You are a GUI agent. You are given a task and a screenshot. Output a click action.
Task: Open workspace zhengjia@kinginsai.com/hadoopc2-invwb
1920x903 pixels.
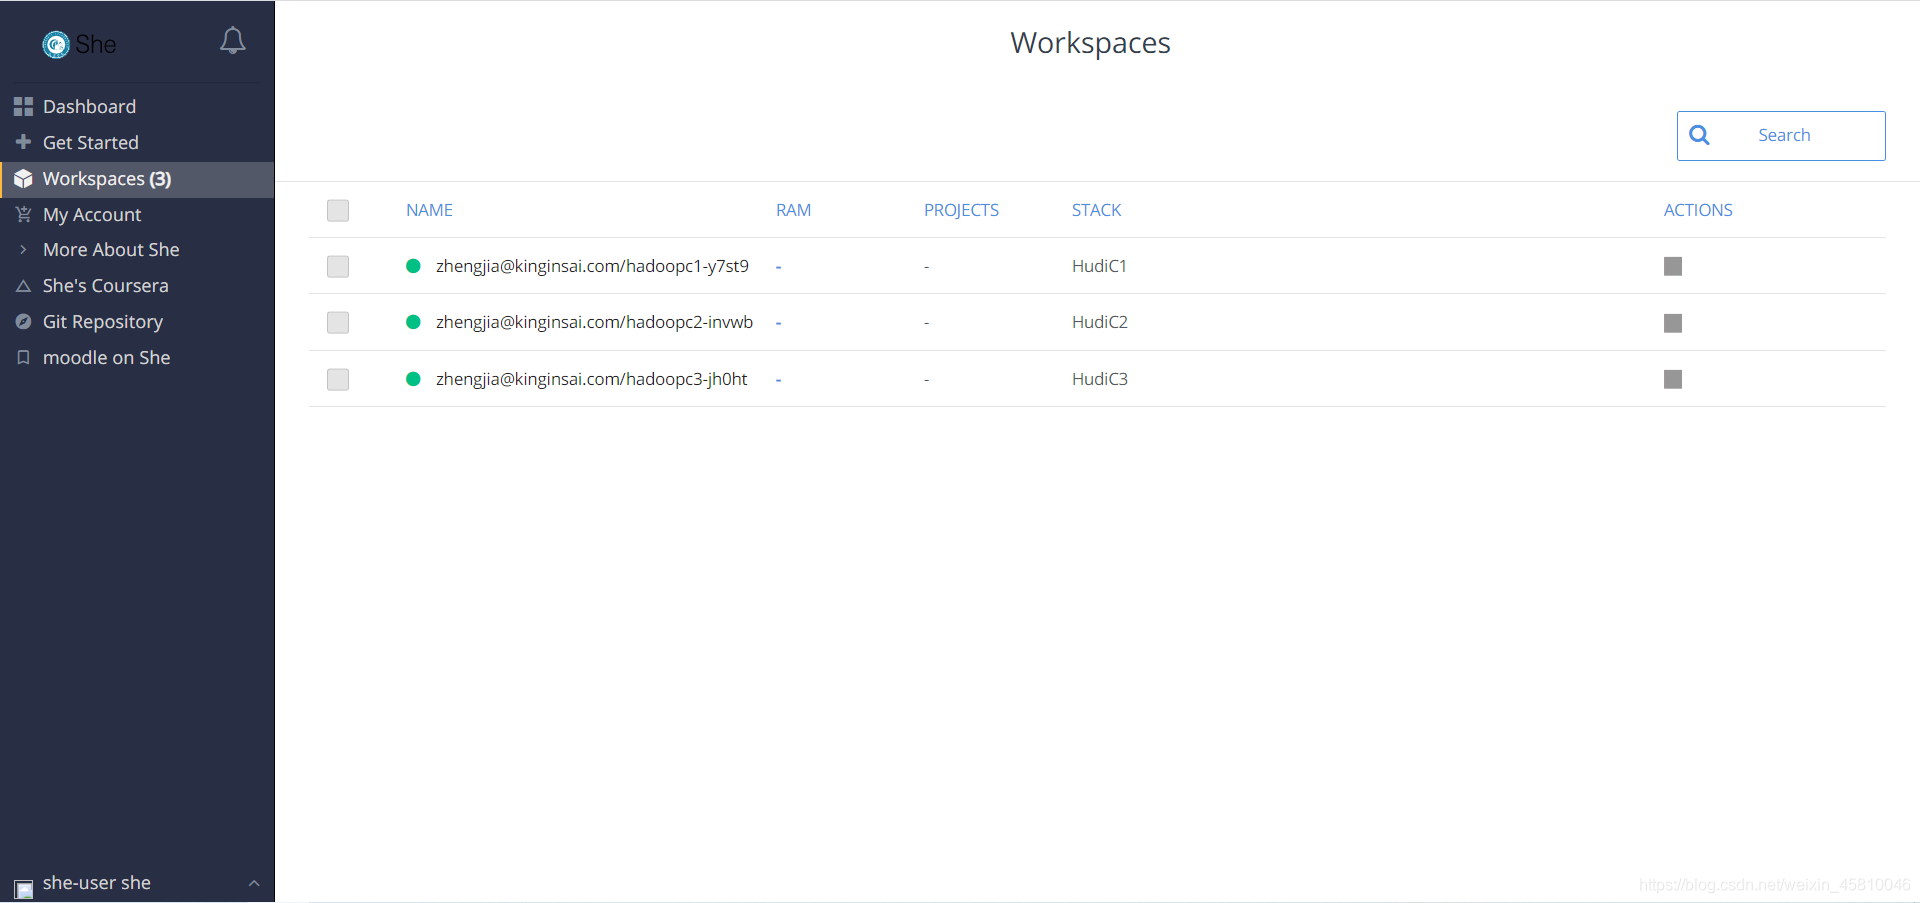pyautogui.click(x=594, y=322)
